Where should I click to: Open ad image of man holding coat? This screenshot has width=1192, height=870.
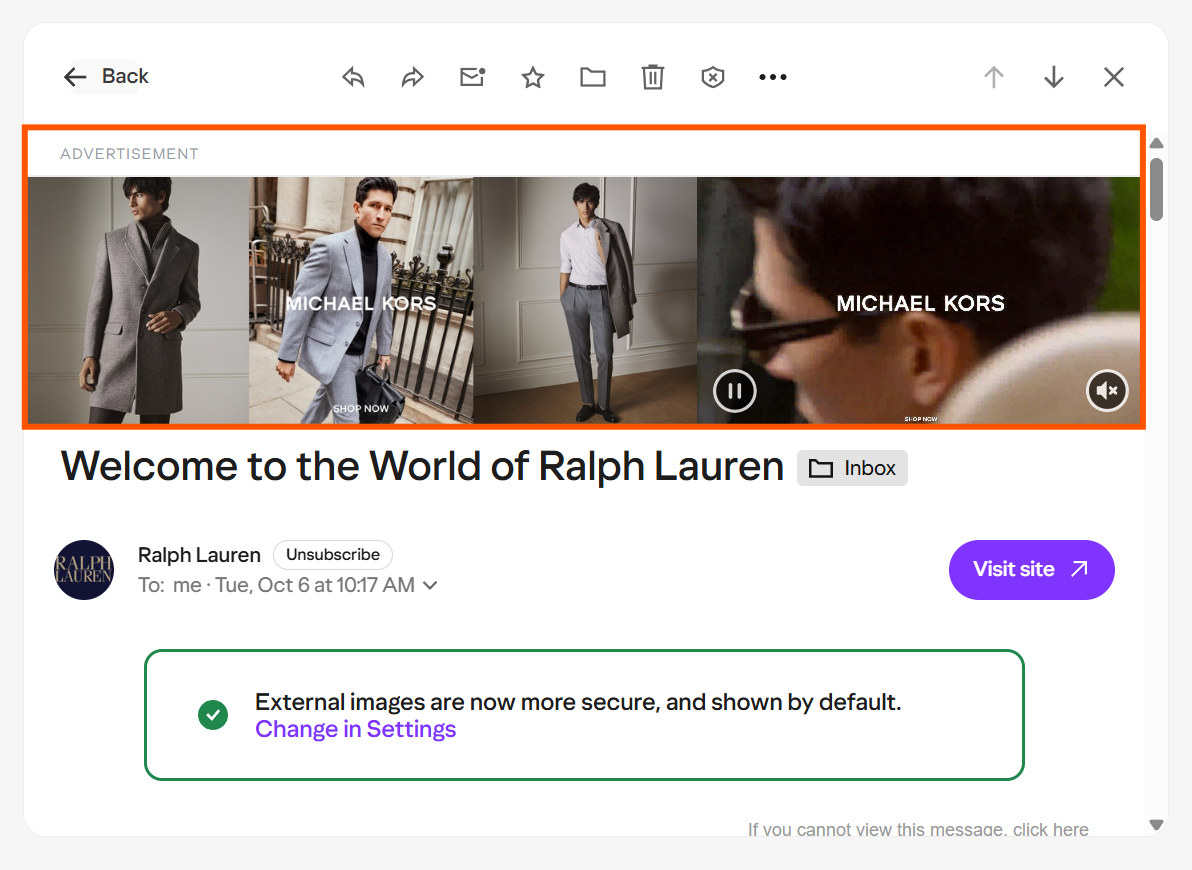585,300
